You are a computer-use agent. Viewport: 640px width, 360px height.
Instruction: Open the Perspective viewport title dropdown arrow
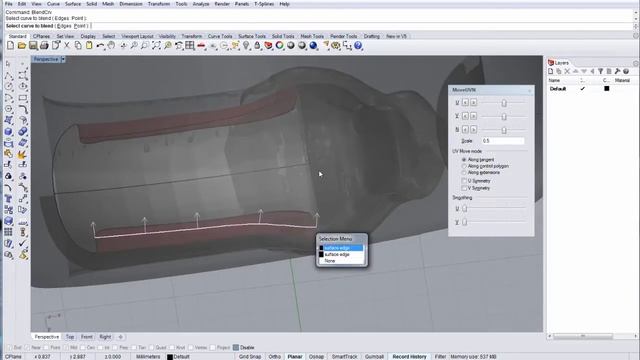point(63,59)
